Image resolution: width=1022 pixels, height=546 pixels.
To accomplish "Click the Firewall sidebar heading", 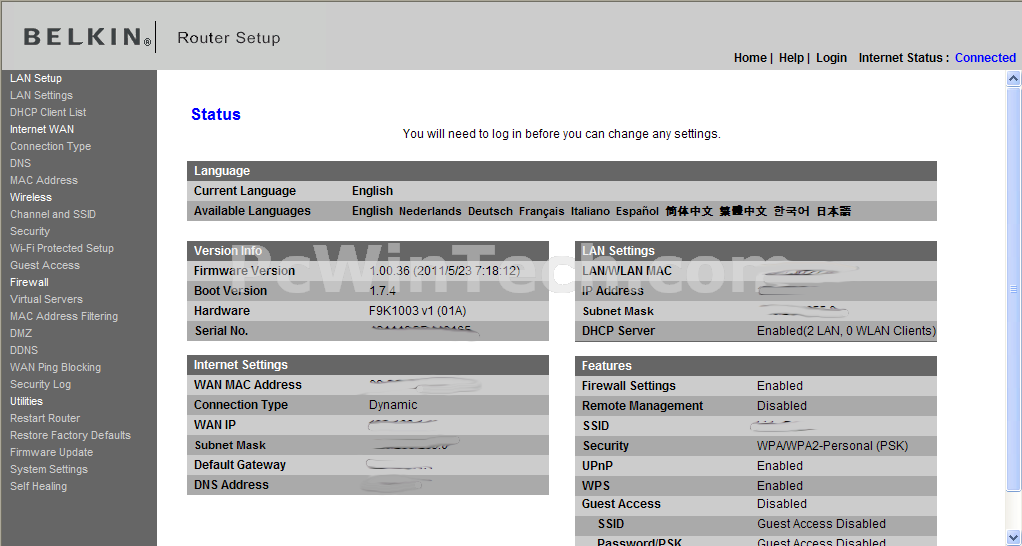I will pyautogui.click(x=29, y=281).
